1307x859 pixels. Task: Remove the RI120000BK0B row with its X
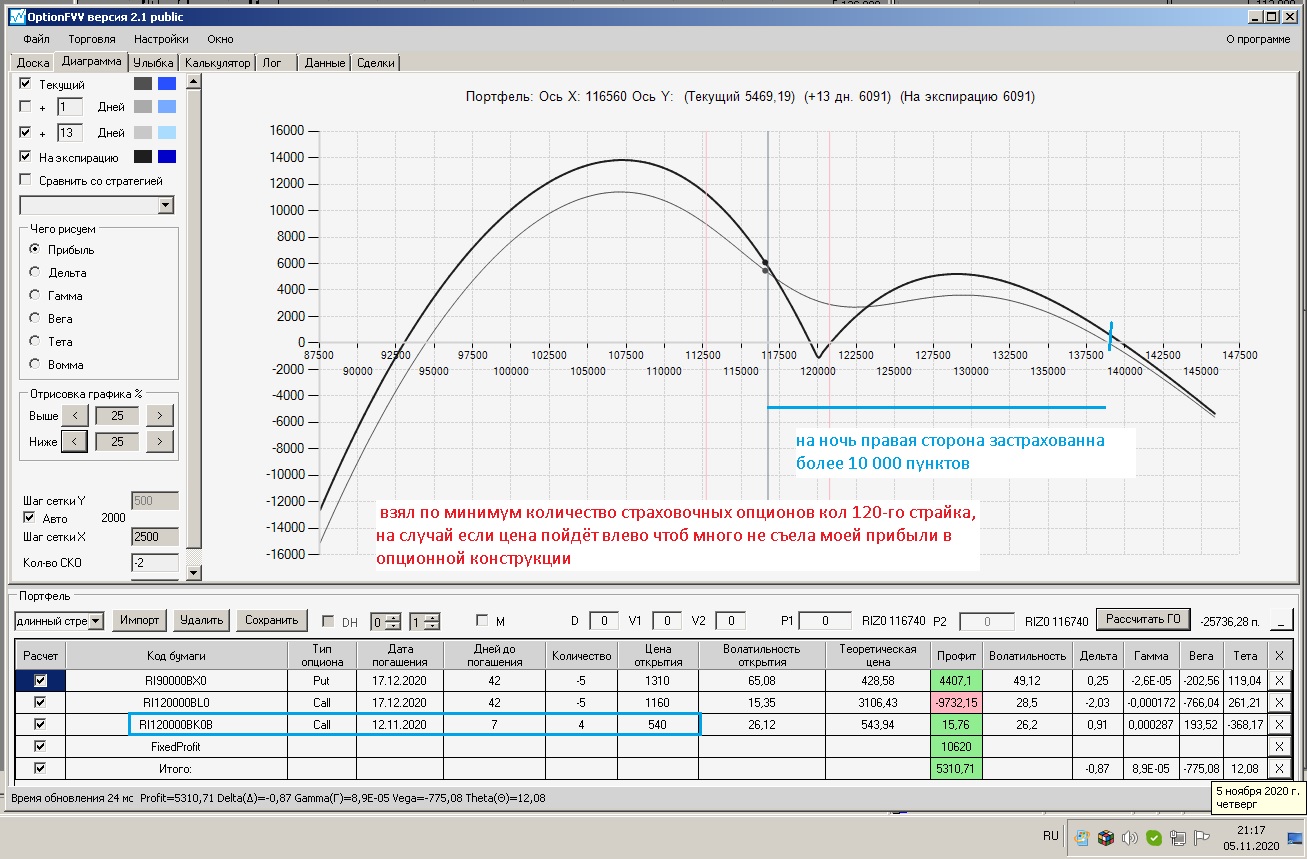pyautogui.click(x=1278, y=724)
